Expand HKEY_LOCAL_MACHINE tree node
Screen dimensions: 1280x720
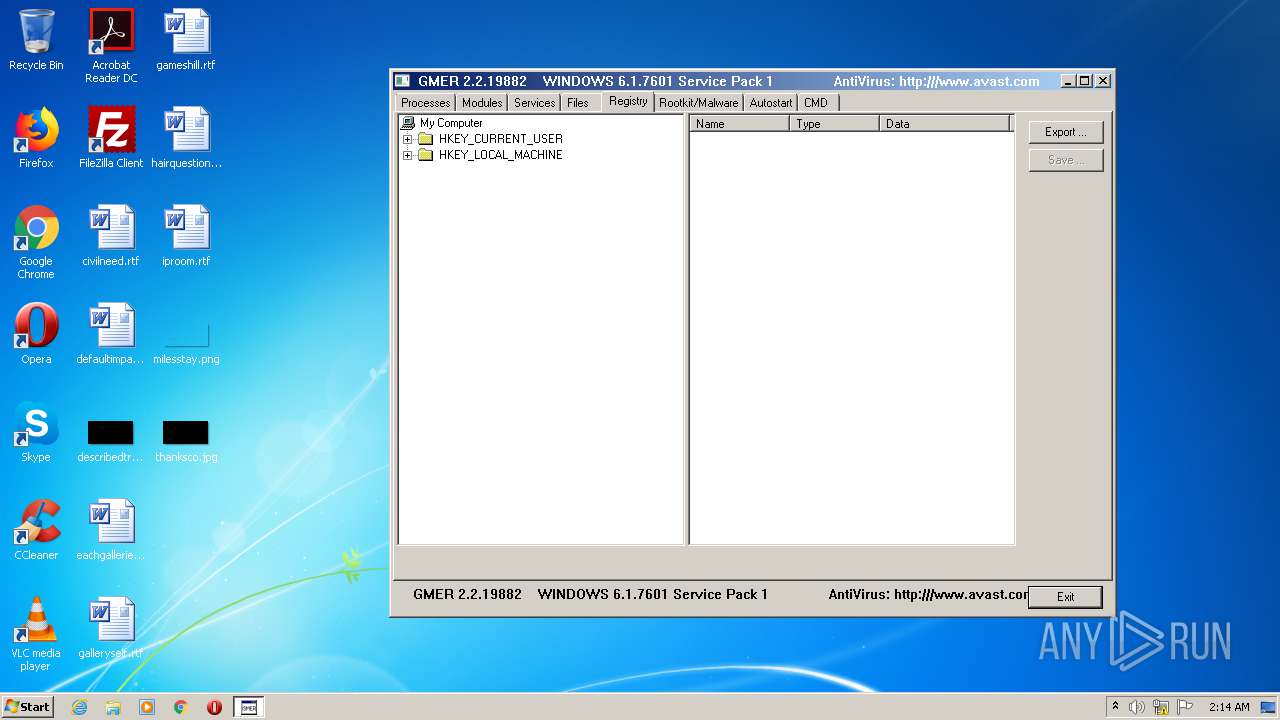pyautogui.click(x=408, y=155)
